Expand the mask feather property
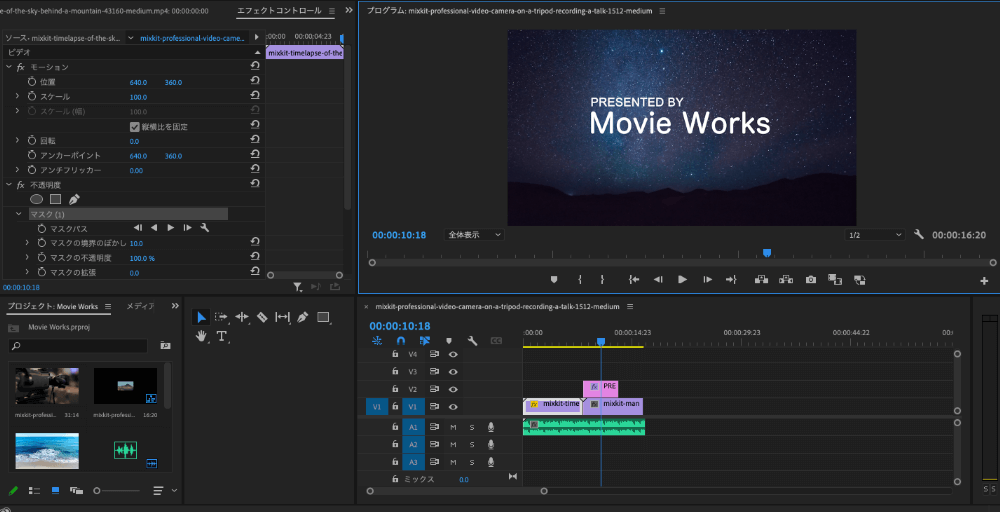Image resolution: width=1000 pixels, height=512 pixels. coord(27,243)
